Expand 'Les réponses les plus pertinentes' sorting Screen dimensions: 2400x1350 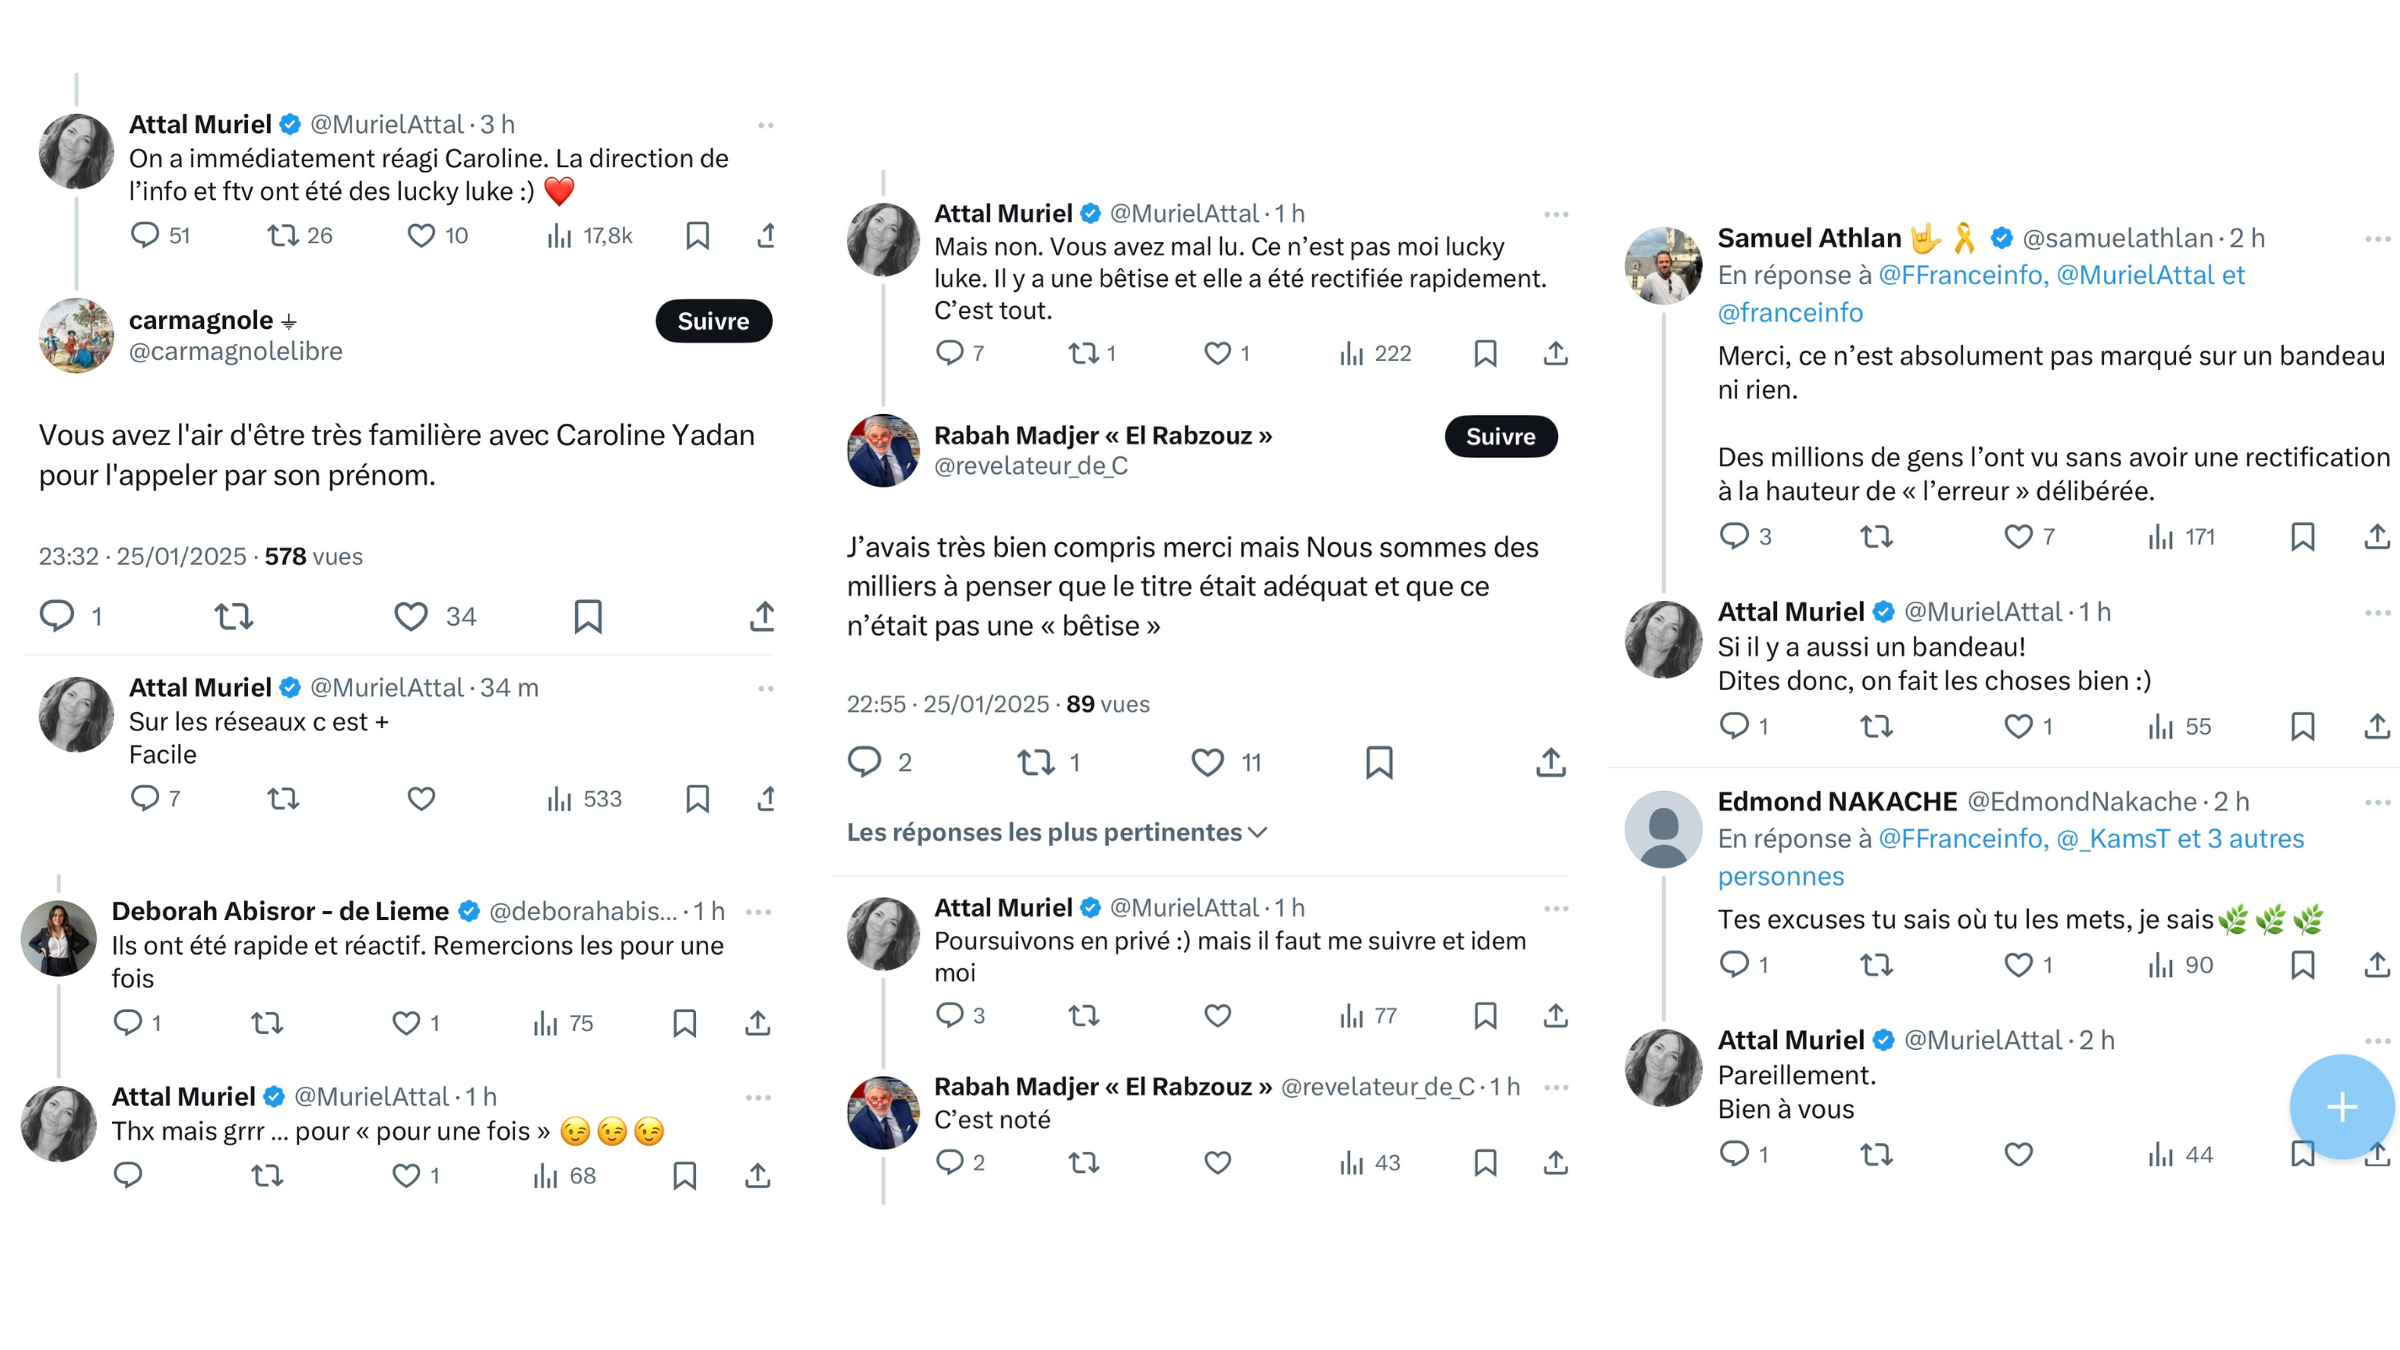tap(1056, 832)
